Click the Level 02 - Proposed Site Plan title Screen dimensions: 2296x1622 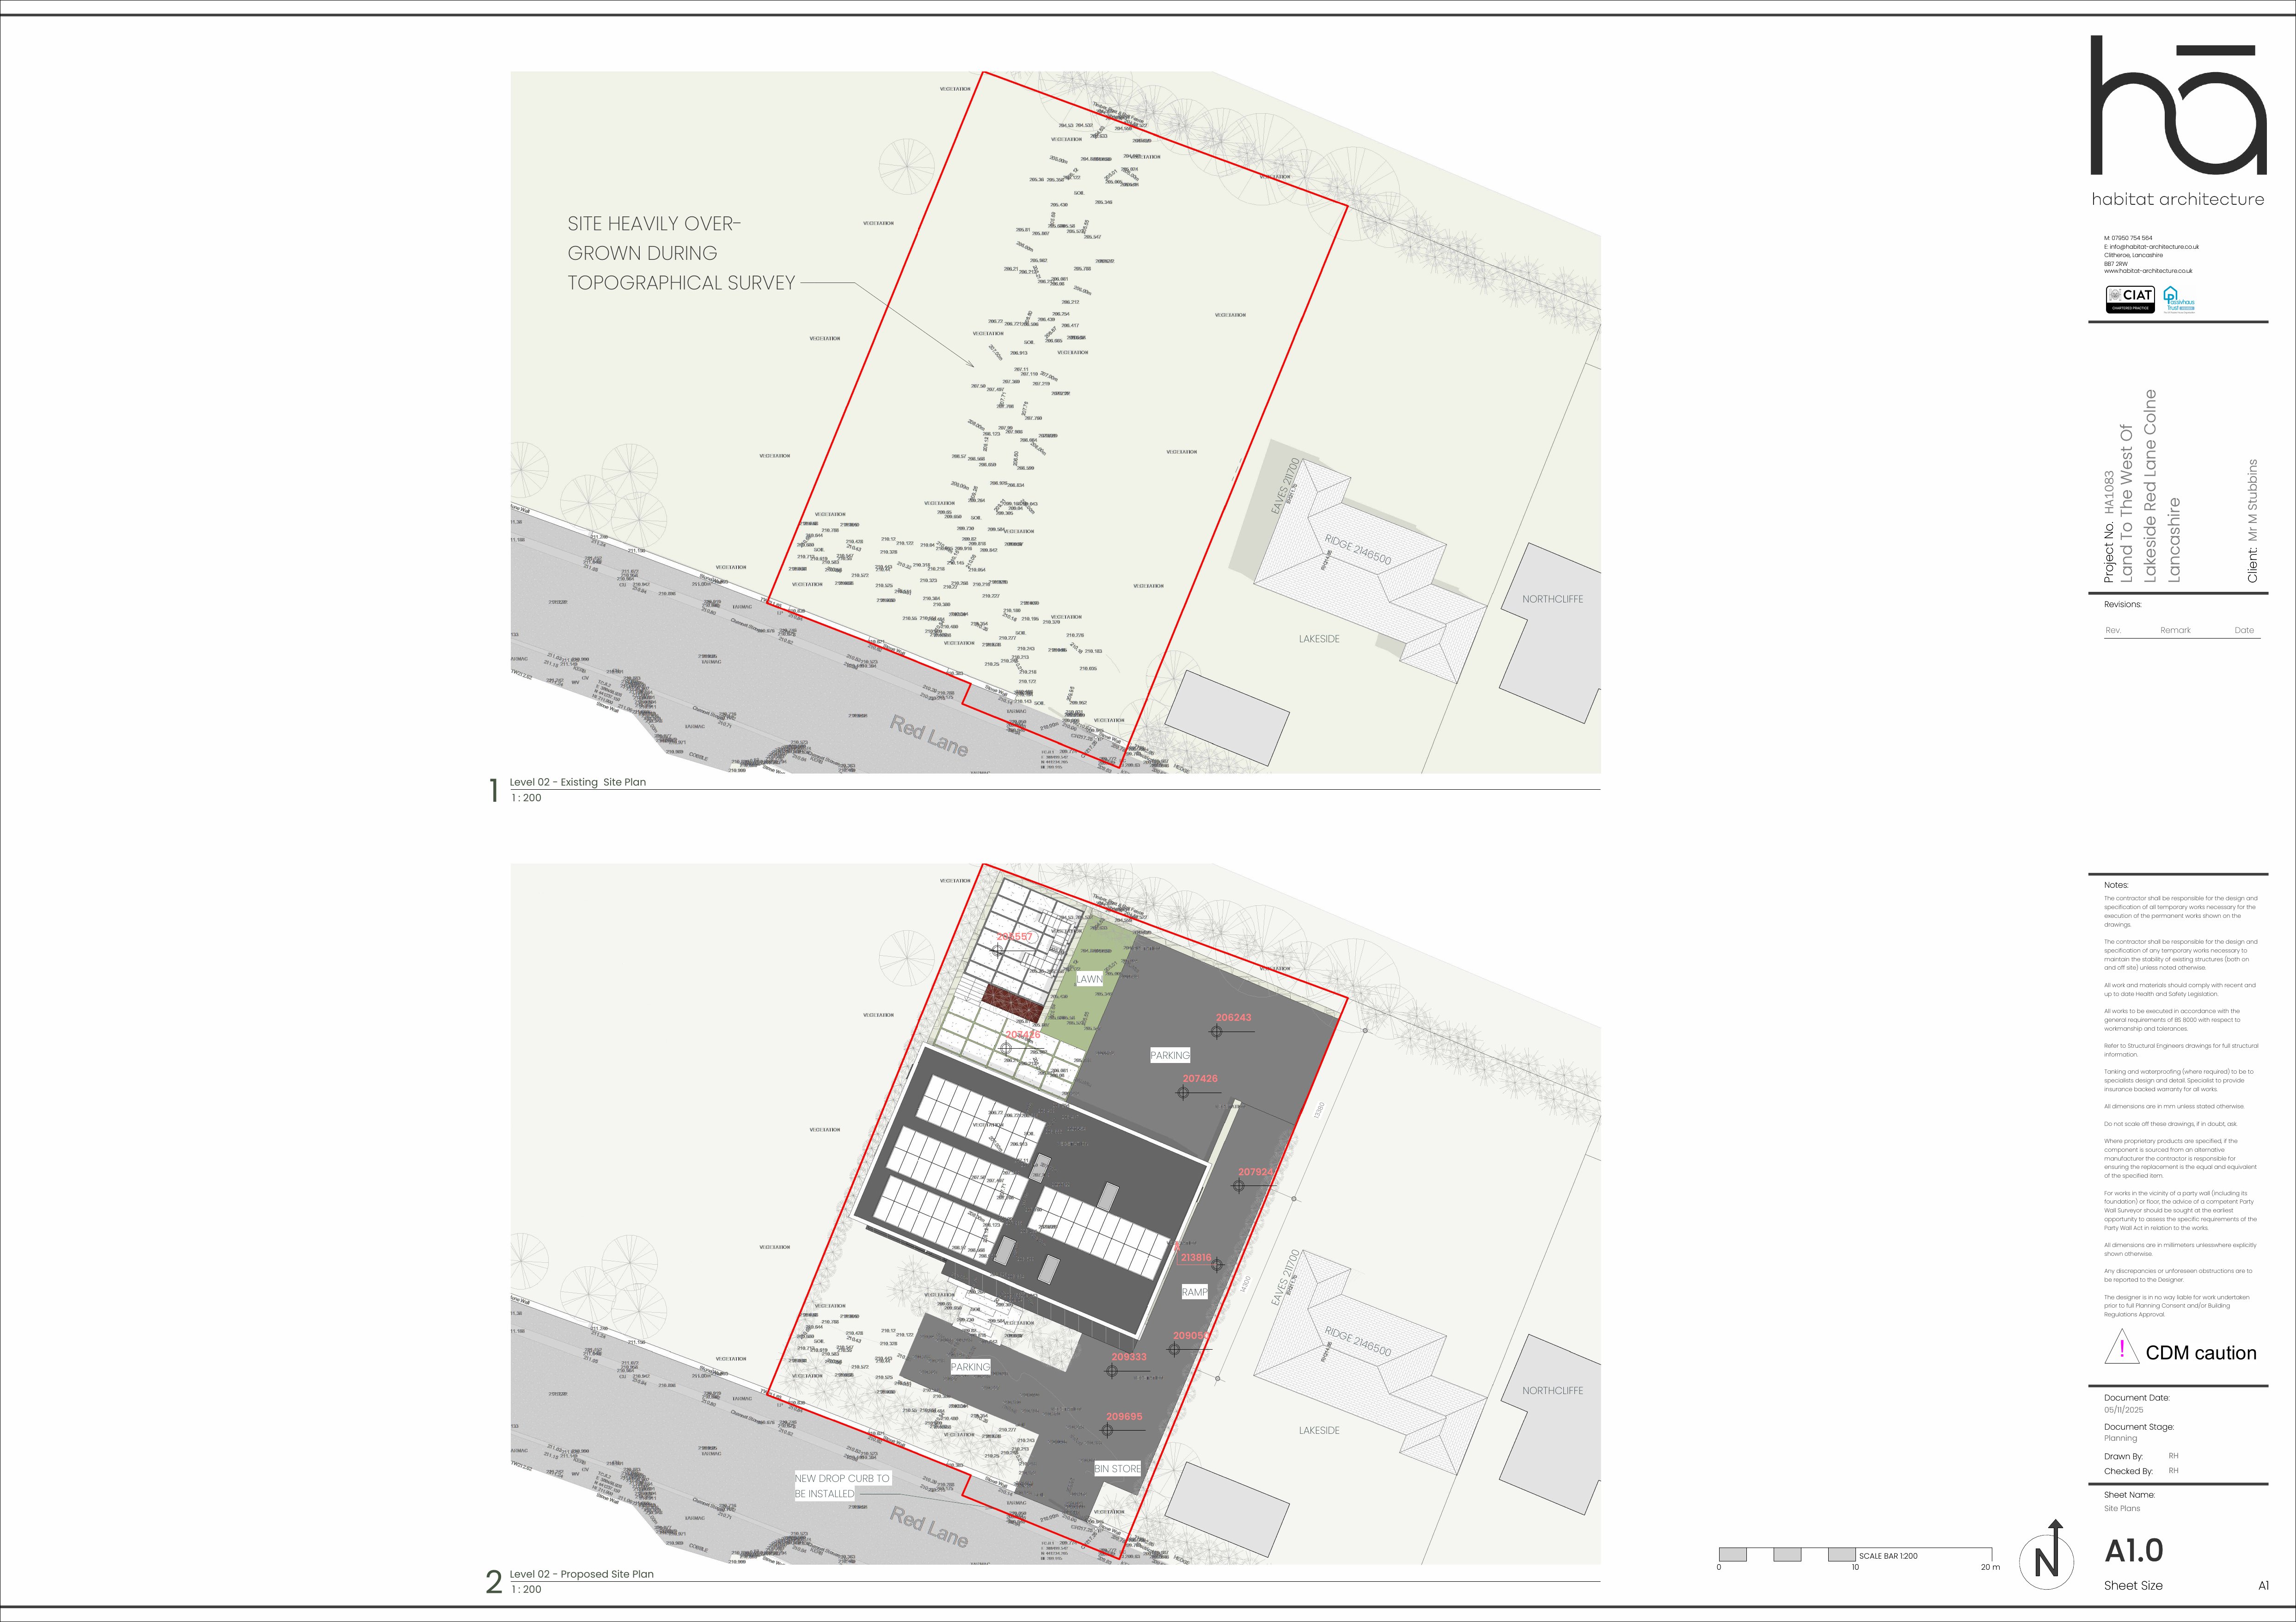[x=581, y=1574]
